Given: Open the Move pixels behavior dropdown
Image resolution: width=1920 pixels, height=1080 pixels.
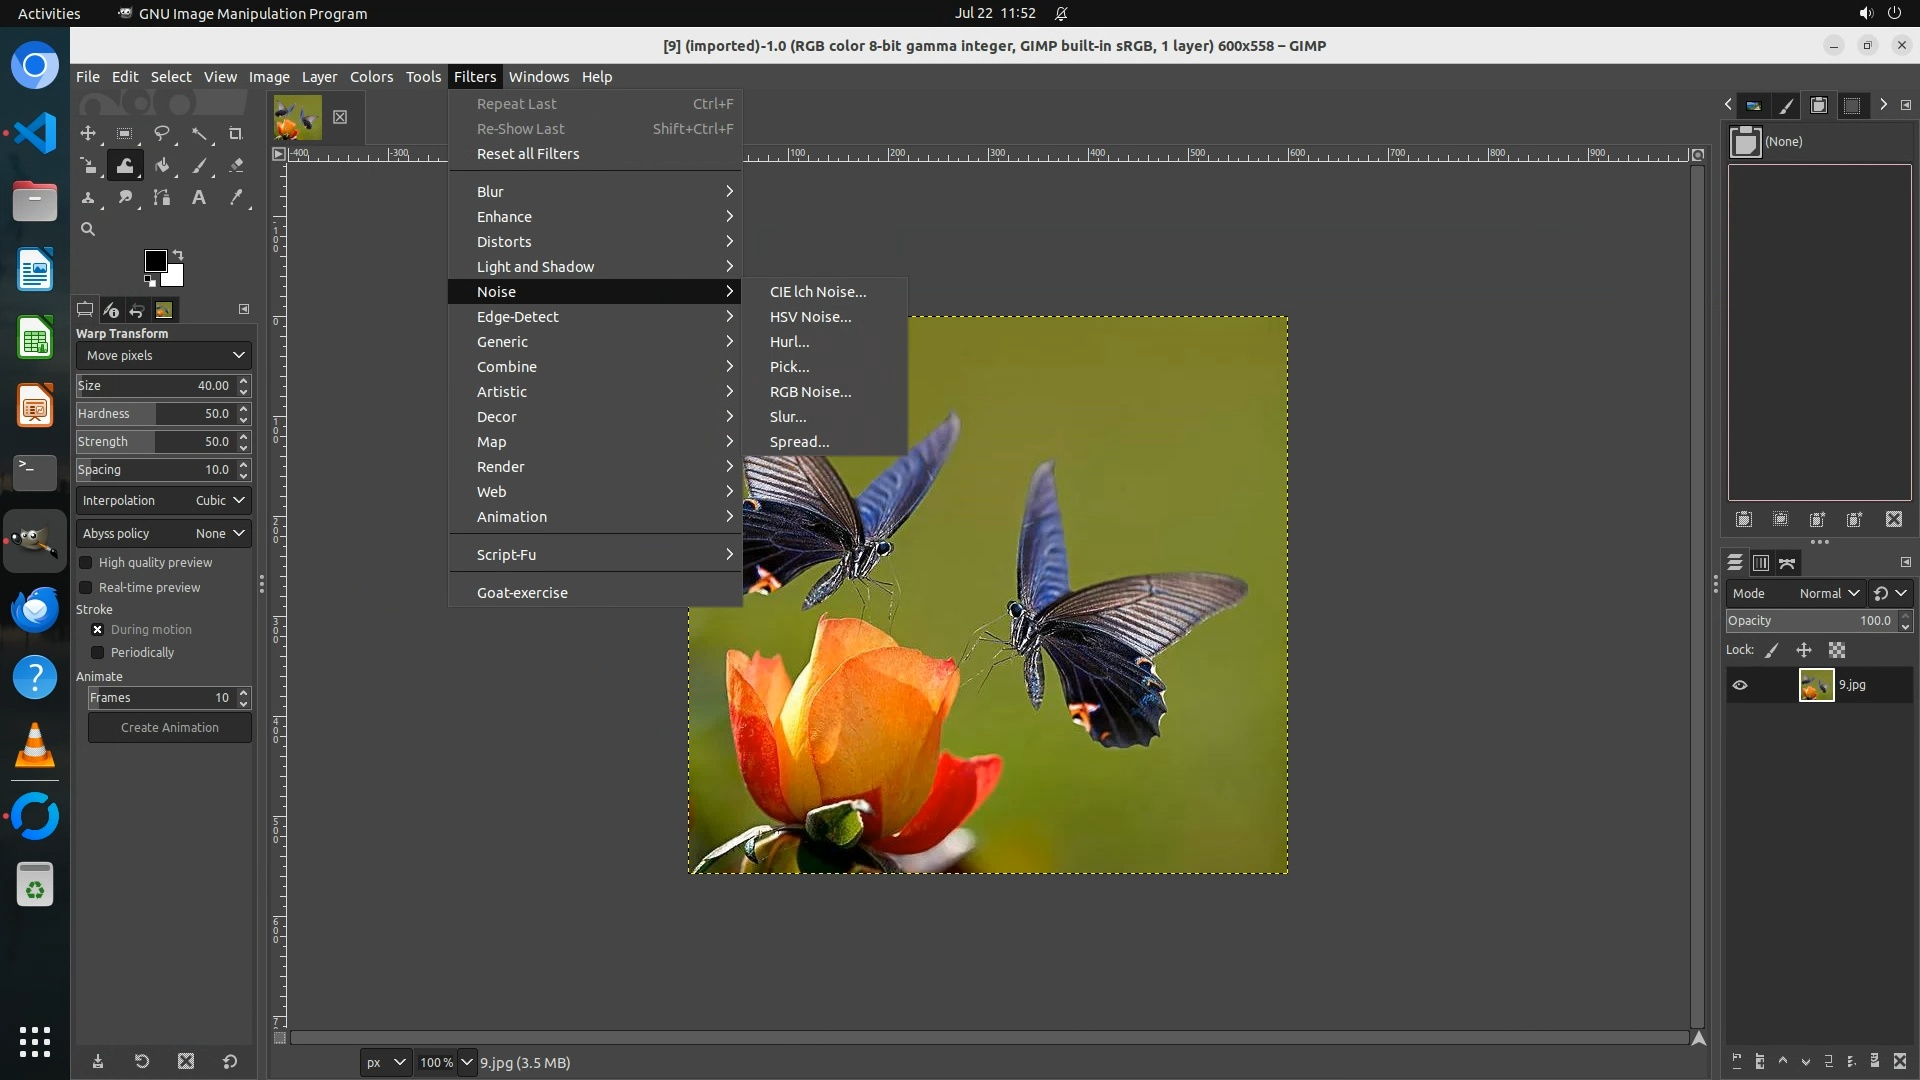Looking at the screenshot, I should point(164,355).
